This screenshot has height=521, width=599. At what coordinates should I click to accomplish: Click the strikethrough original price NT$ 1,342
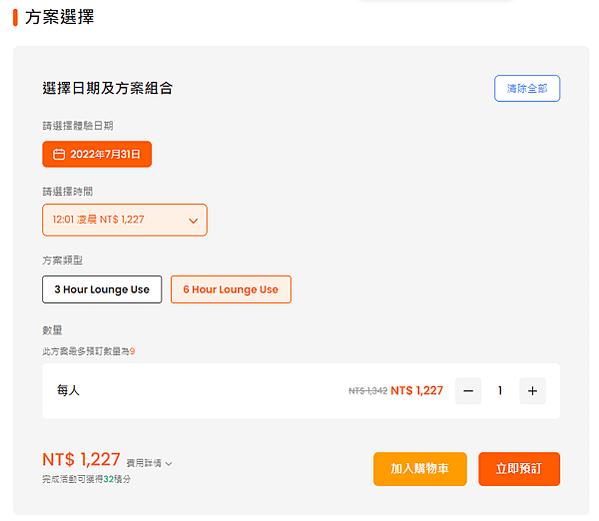point(367,391)
